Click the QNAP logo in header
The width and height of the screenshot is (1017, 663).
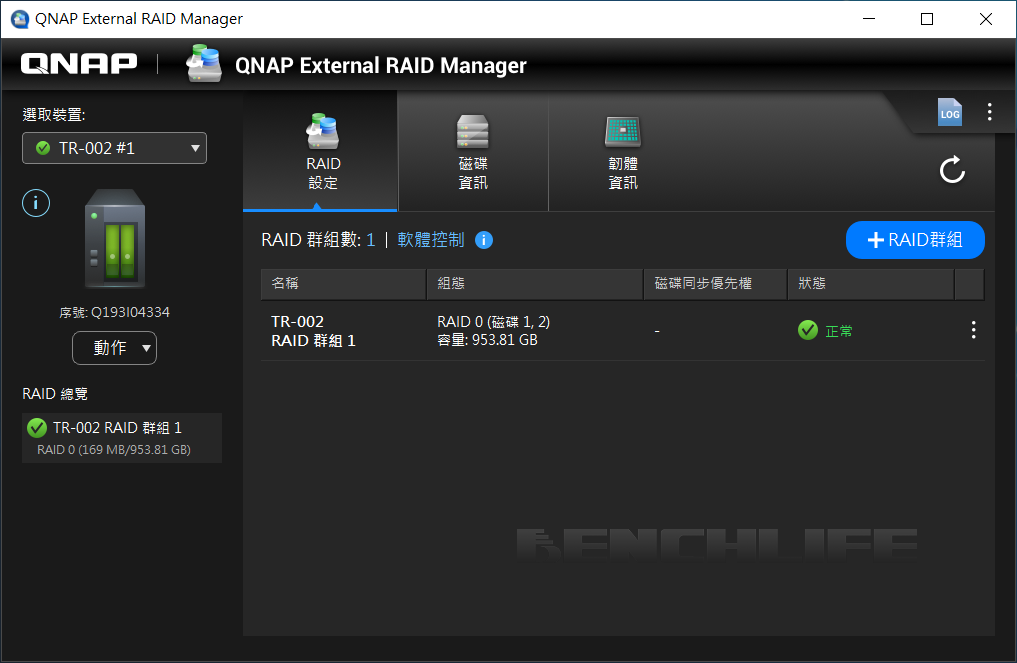79,64
